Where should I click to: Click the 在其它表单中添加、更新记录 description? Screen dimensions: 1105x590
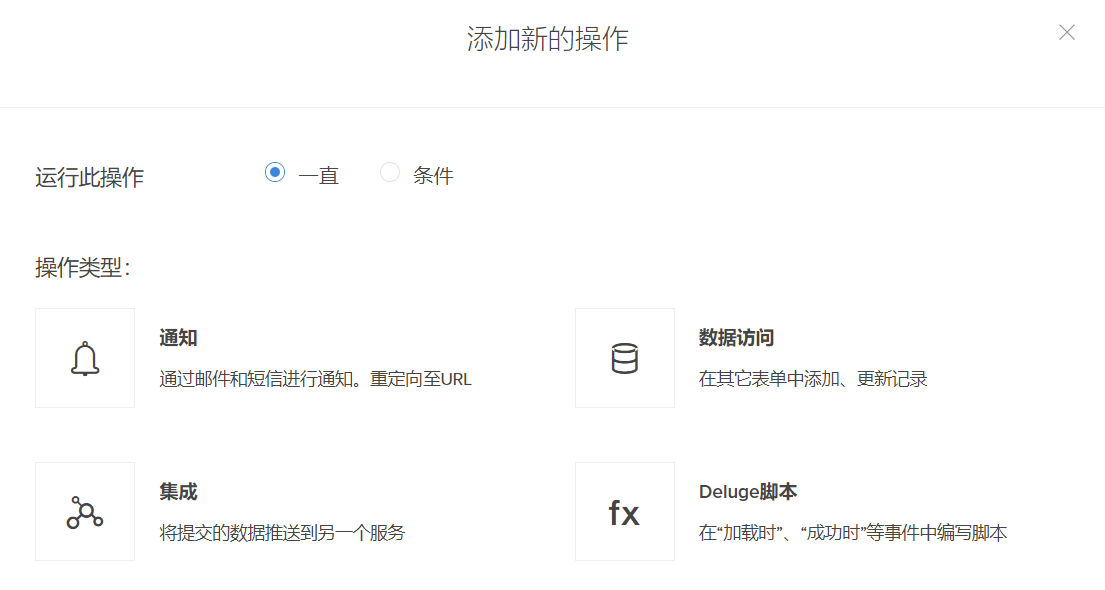813,379
